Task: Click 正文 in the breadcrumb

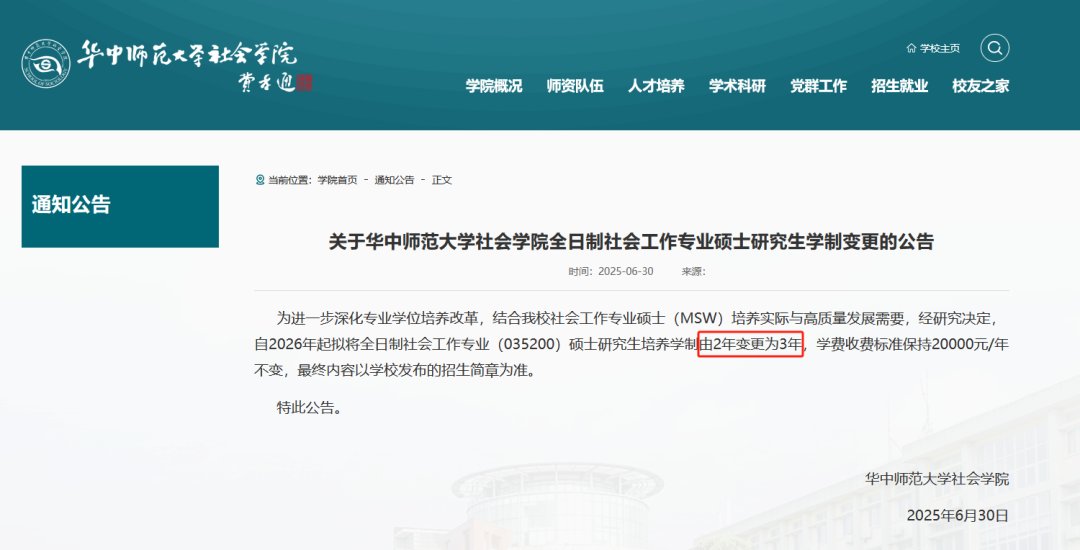Action: [x=442, y=180]
